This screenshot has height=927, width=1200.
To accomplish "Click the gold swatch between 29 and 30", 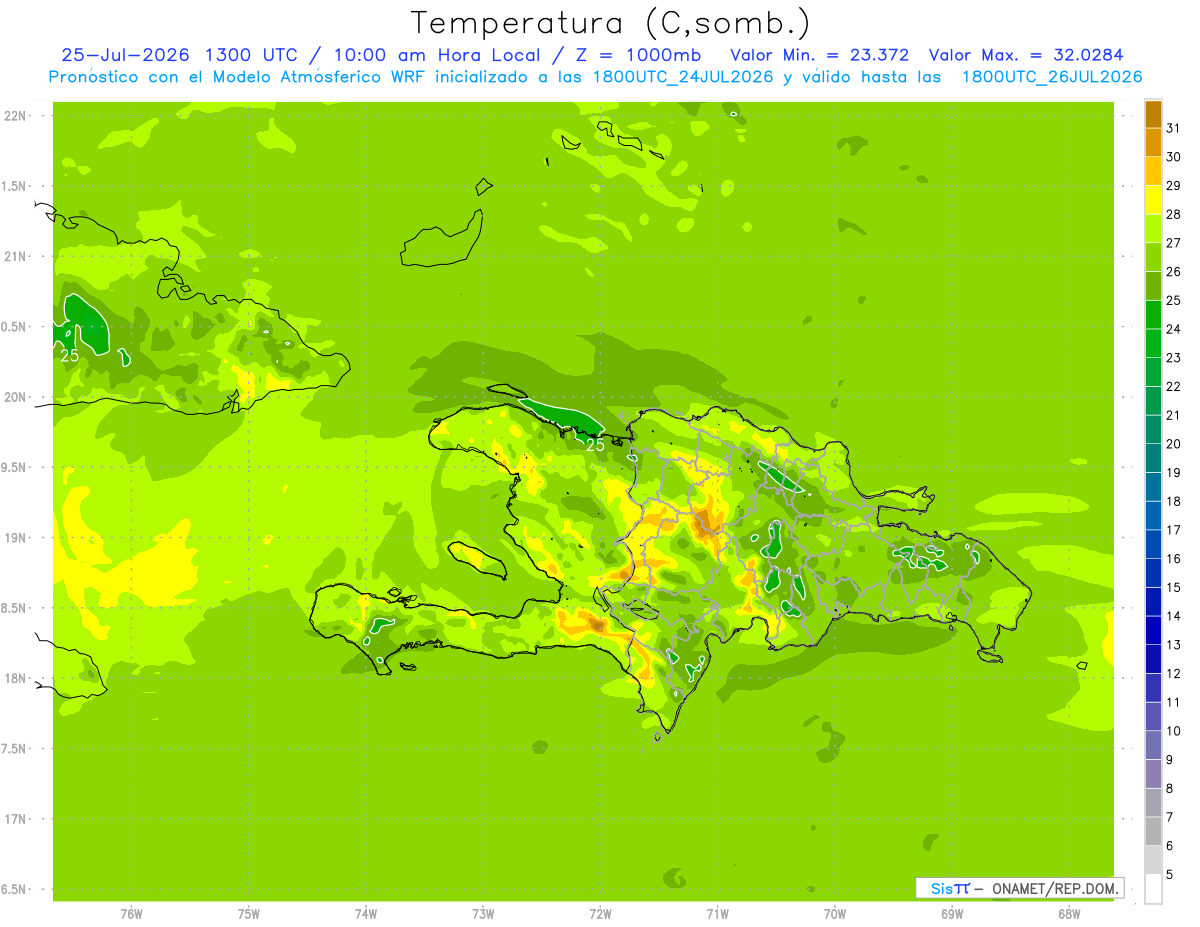I will tap(1153, 171).
